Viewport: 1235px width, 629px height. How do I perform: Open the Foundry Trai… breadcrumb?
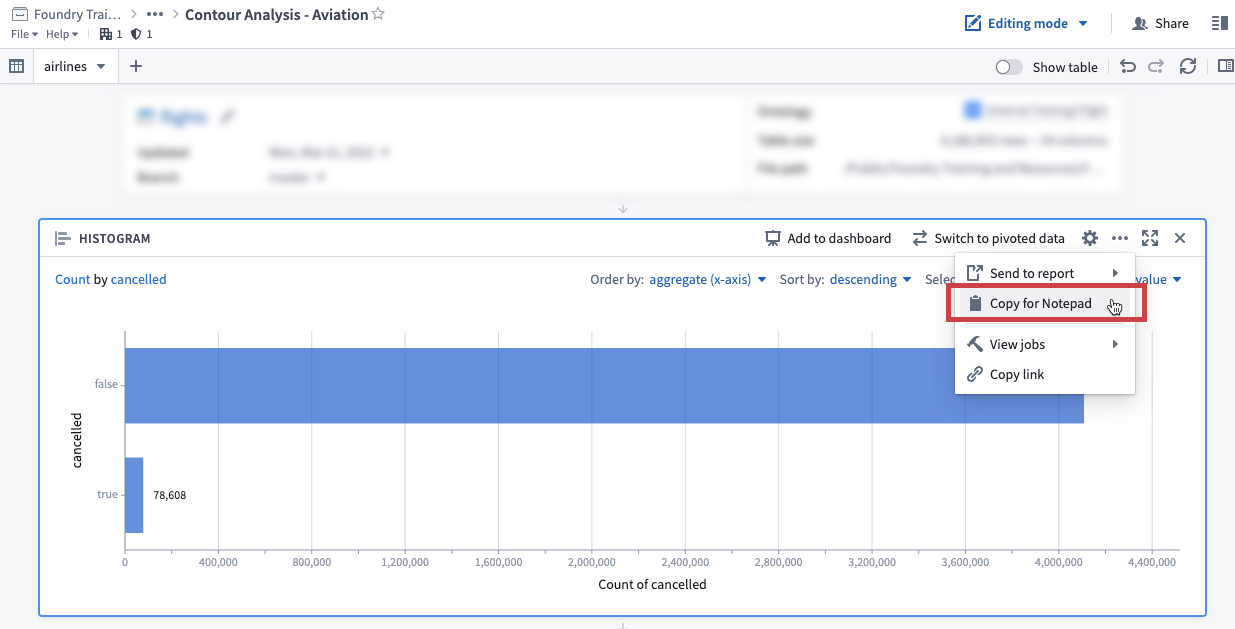[x=77, y=15]
